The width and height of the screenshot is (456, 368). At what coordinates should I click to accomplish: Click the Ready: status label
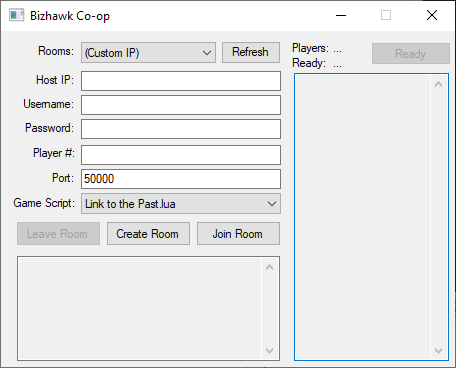click(309, 63)
